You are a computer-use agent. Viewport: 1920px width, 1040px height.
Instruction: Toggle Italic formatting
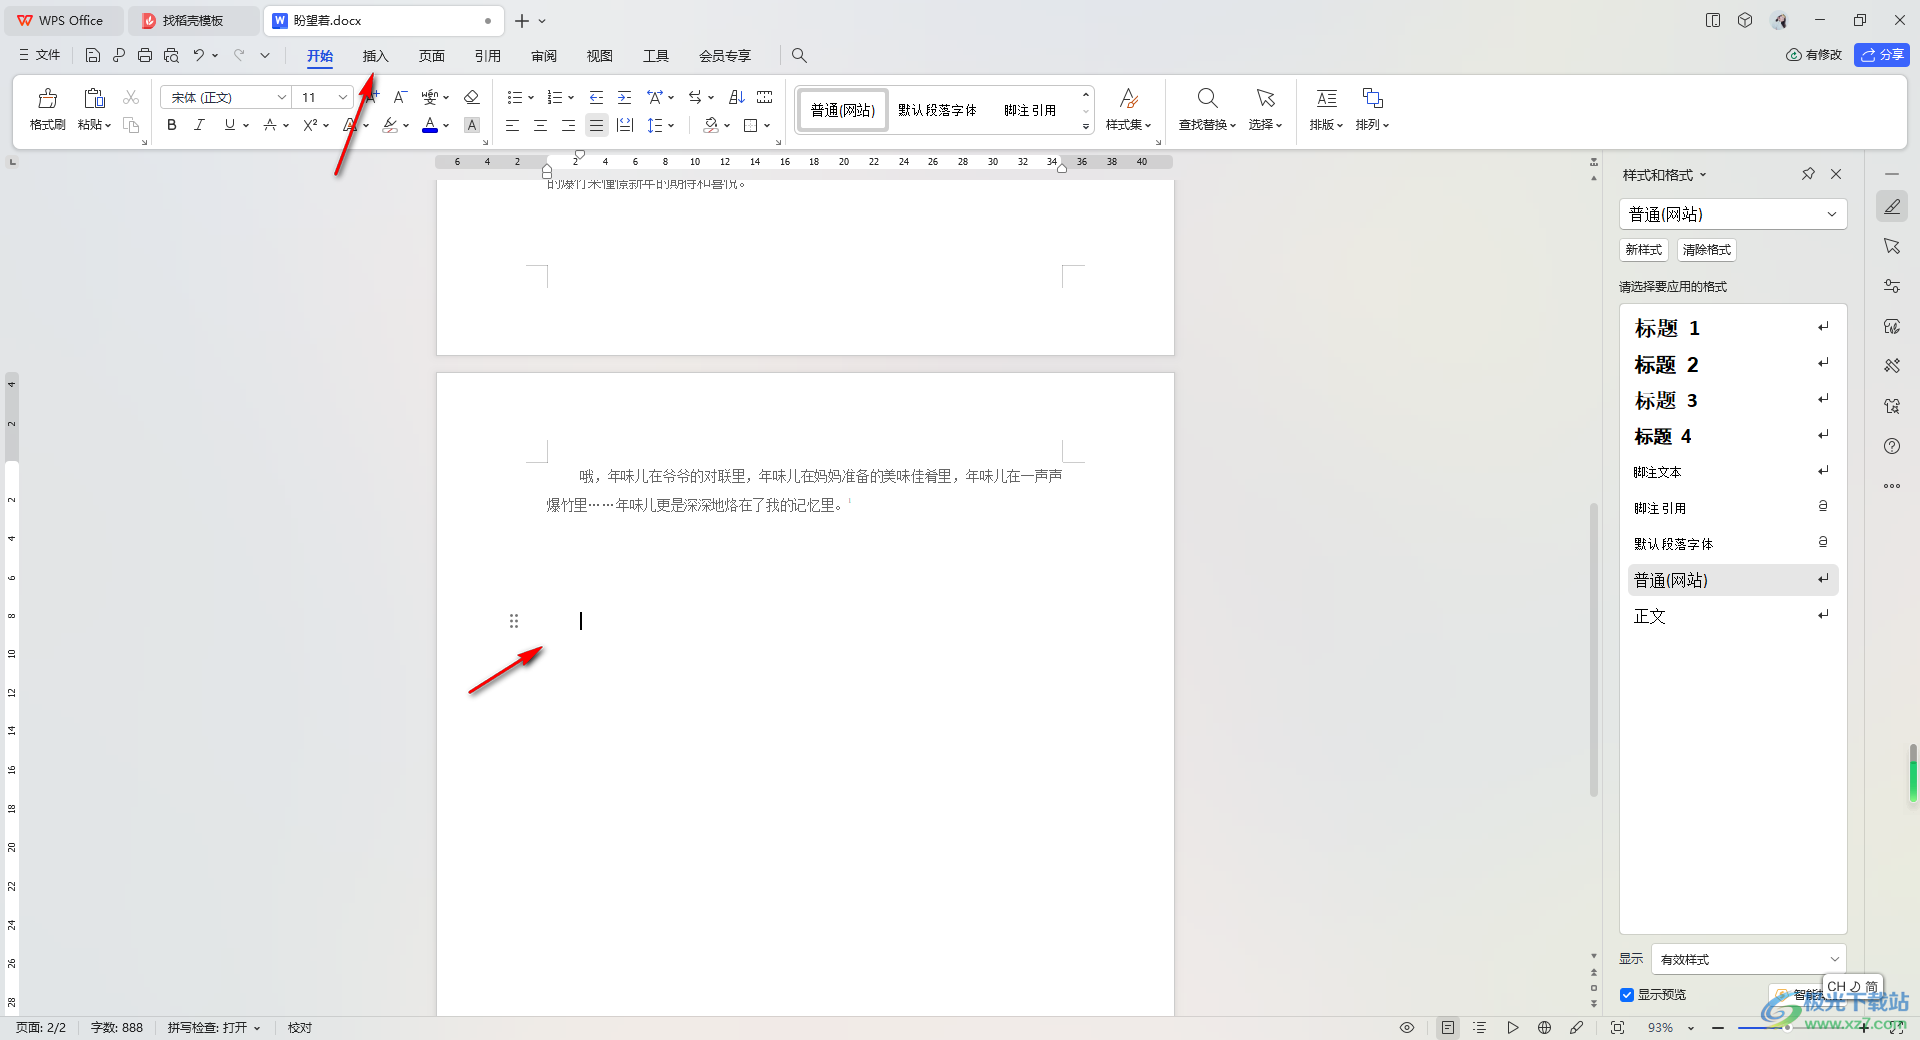pos(199,125)
